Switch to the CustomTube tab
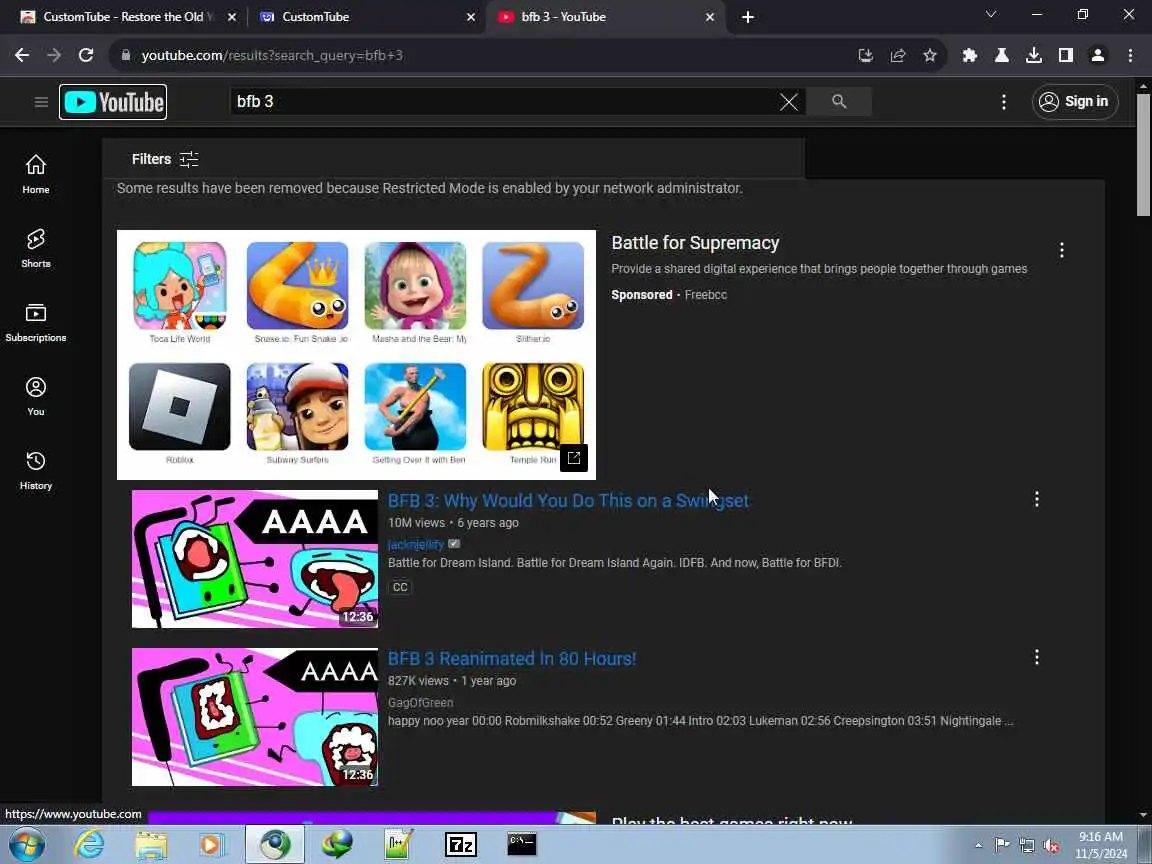Image resolution: width=1152 pixels, height=864 pixels. coord(365,16)
